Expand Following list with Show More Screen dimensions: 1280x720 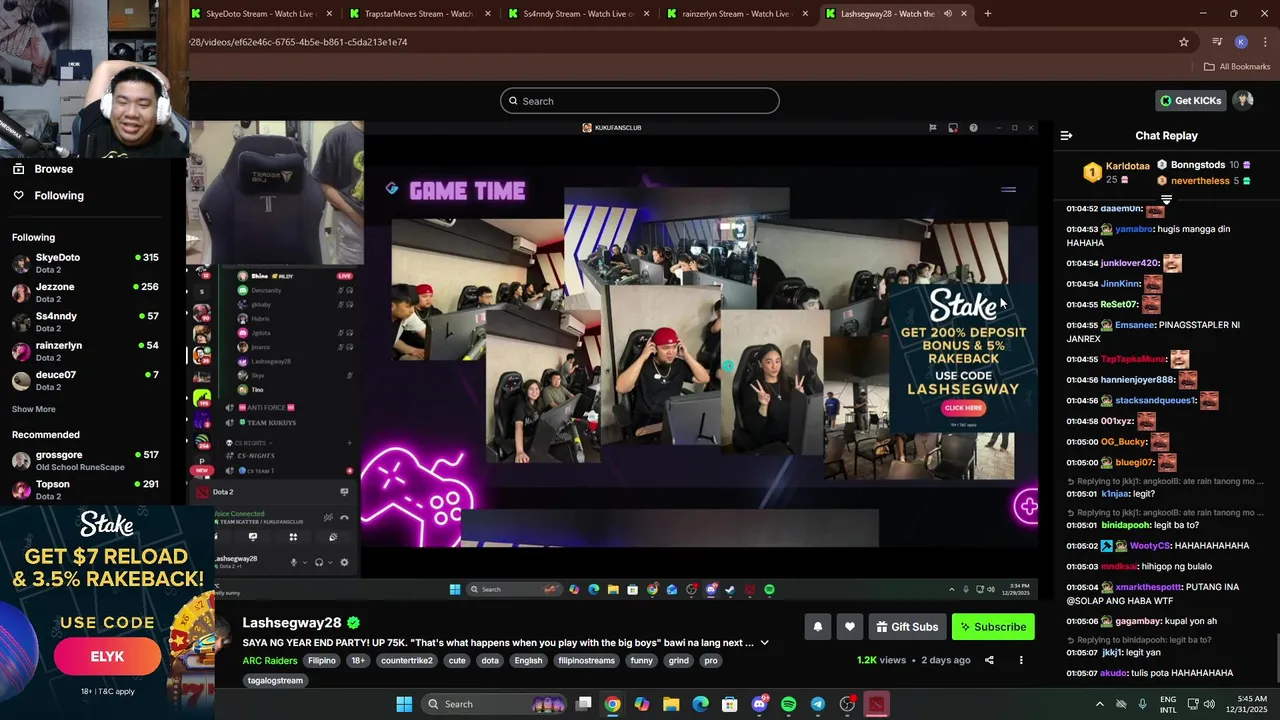[x=34, y=409]
